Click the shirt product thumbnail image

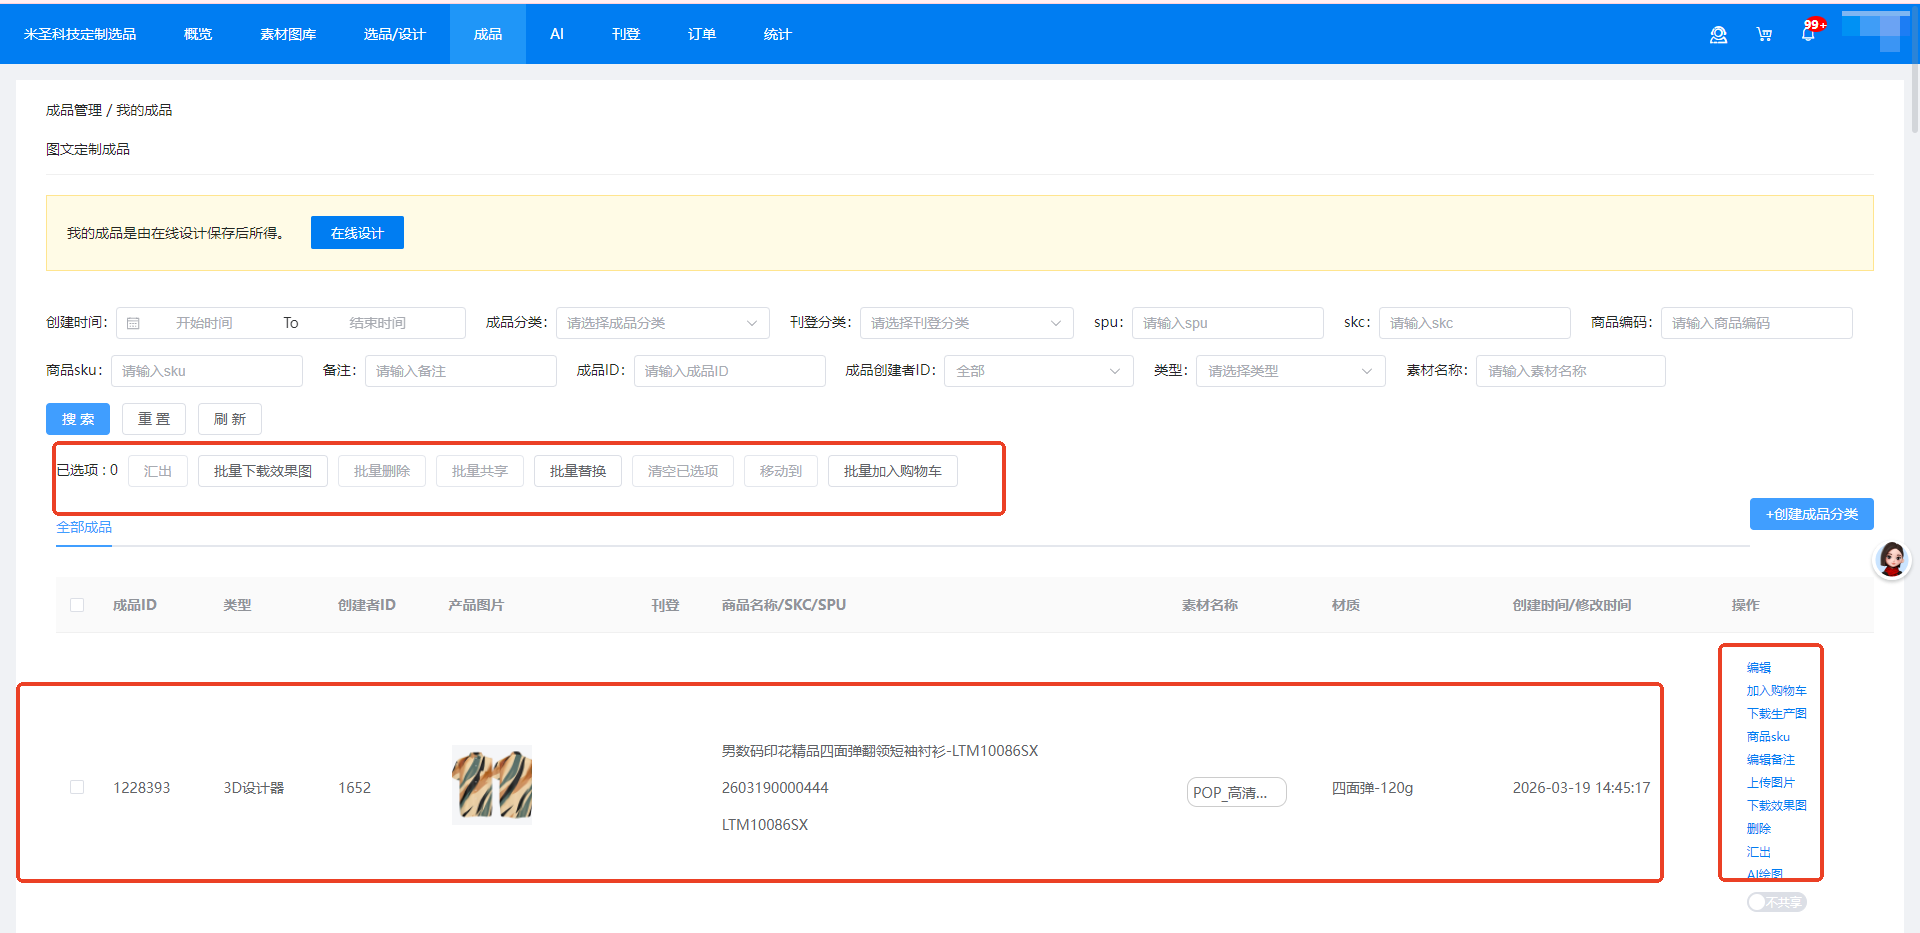pyautogui.click(x=492, y=785)
